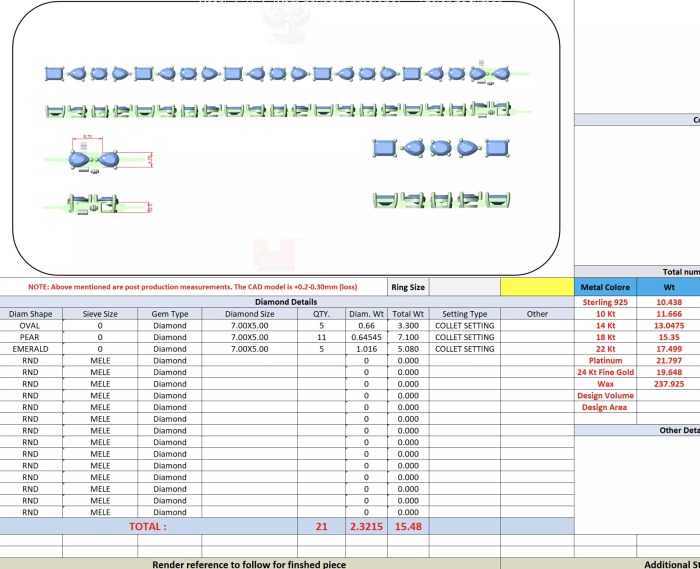Click the EMERALD diamond shape cell
The image size is (700, 569).
pyautogui.click(x=30, y=349)
